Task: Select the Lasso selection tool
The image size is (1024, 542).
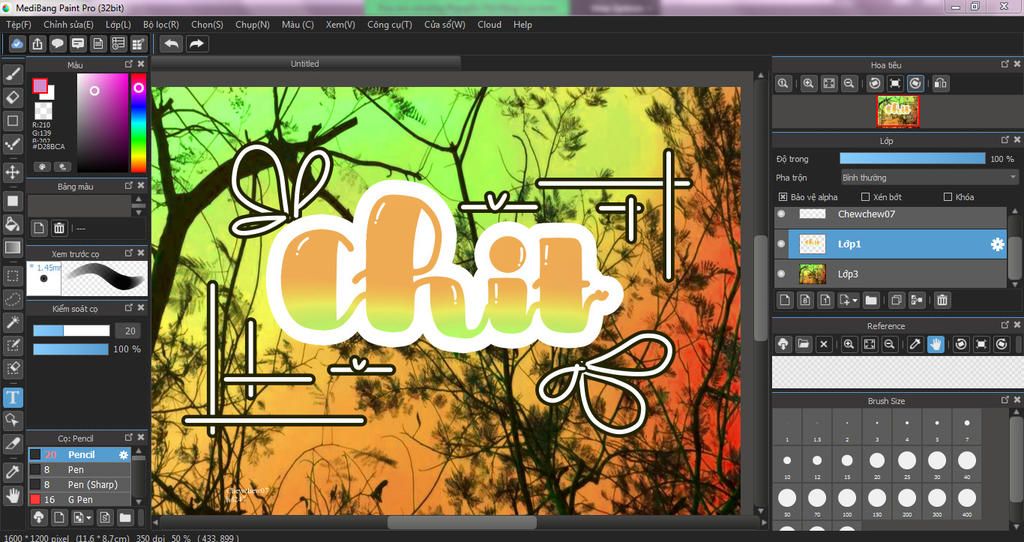Action: coord(12,299)
